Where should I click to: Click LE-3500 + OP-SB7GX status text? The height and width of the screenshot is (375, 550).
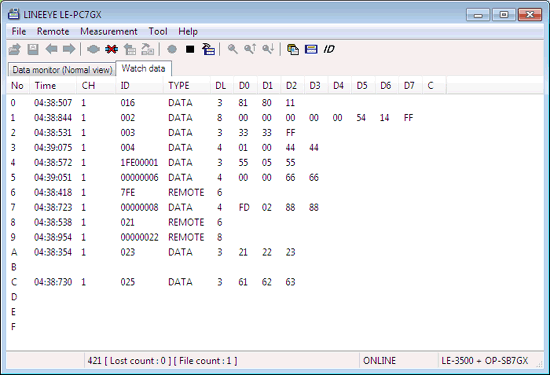[x=484, y=361]
